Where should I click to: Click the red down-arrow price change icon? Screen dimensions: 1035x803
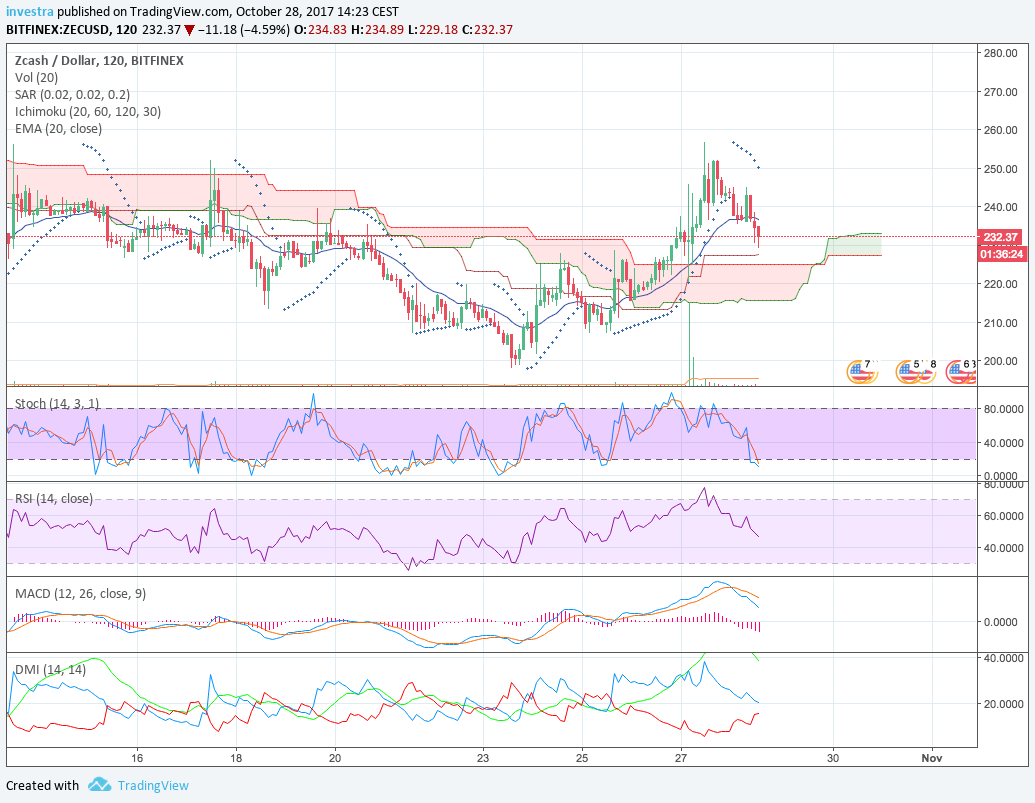(x=189, y=30)
